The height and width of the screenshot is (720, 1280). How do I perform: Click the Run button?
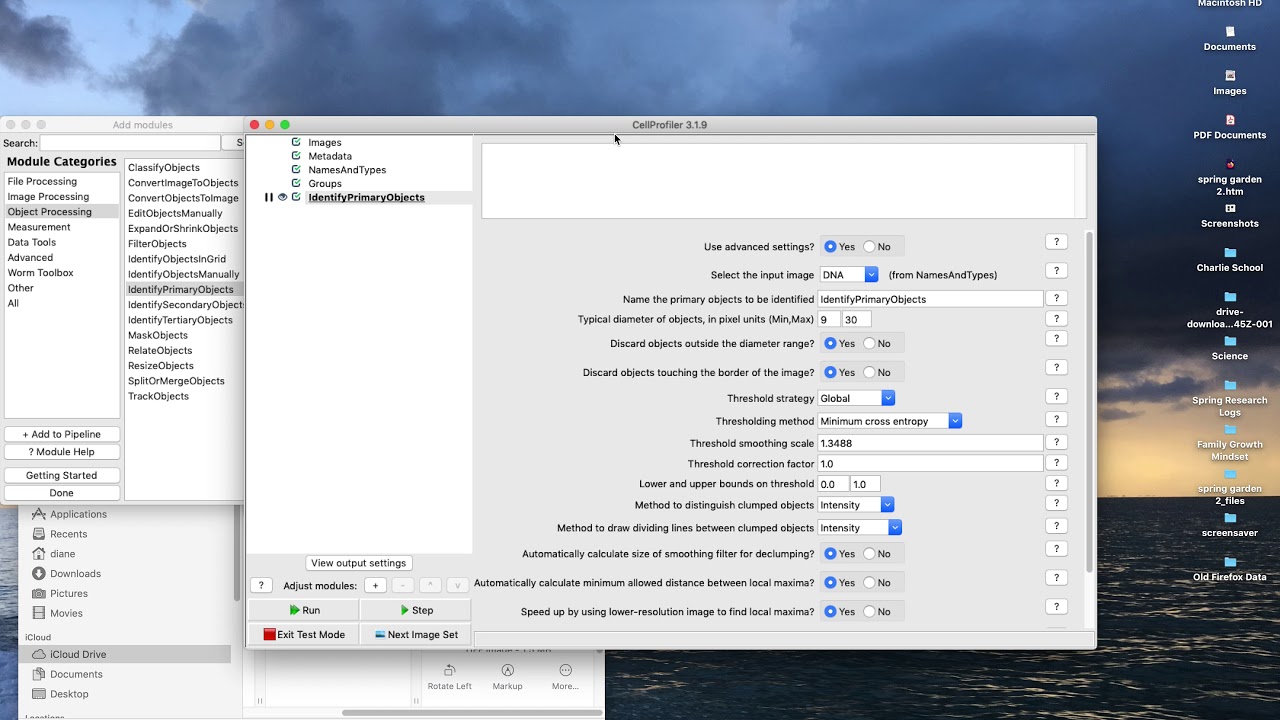(304, 610)
